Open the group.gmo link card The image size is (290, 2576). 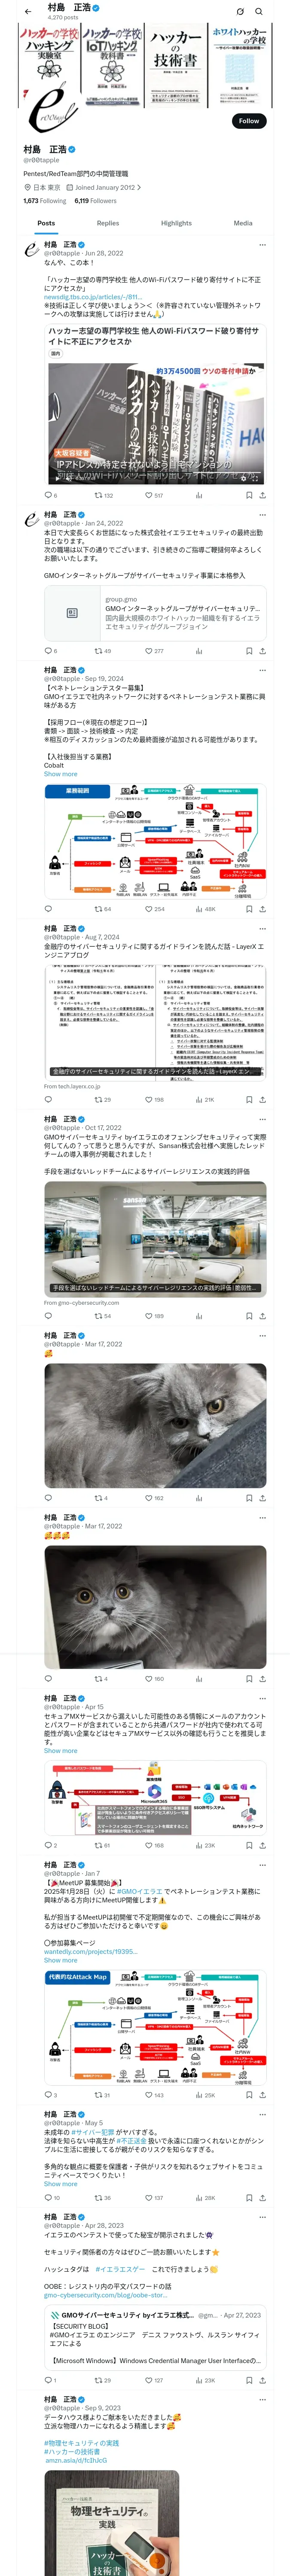[x=155, y=612]
